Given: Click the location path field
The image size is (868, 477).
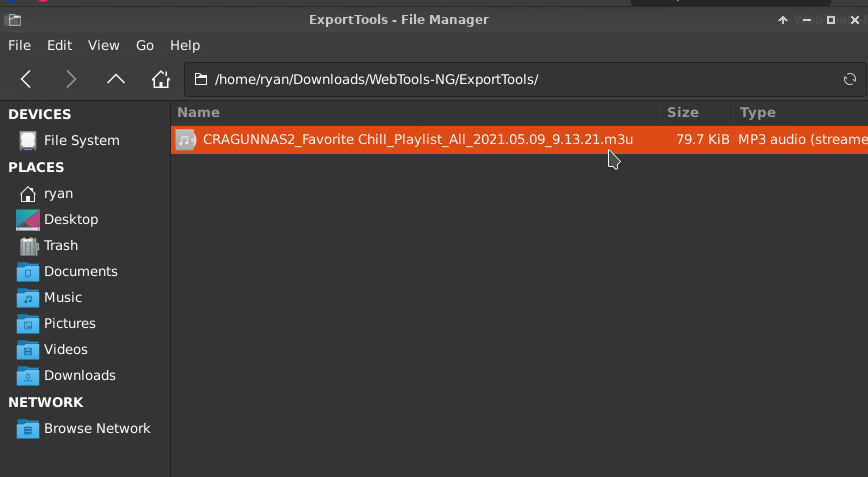Looking at the screenshot, I should pos(525,80).
